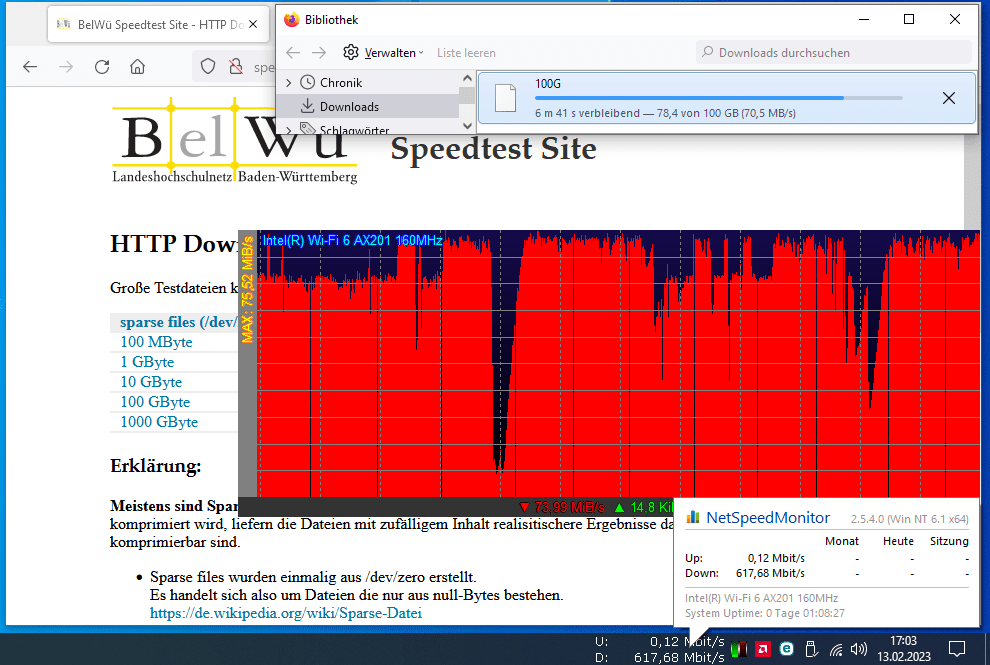Open the taskbar clock and date

click(x=904, y=649)
